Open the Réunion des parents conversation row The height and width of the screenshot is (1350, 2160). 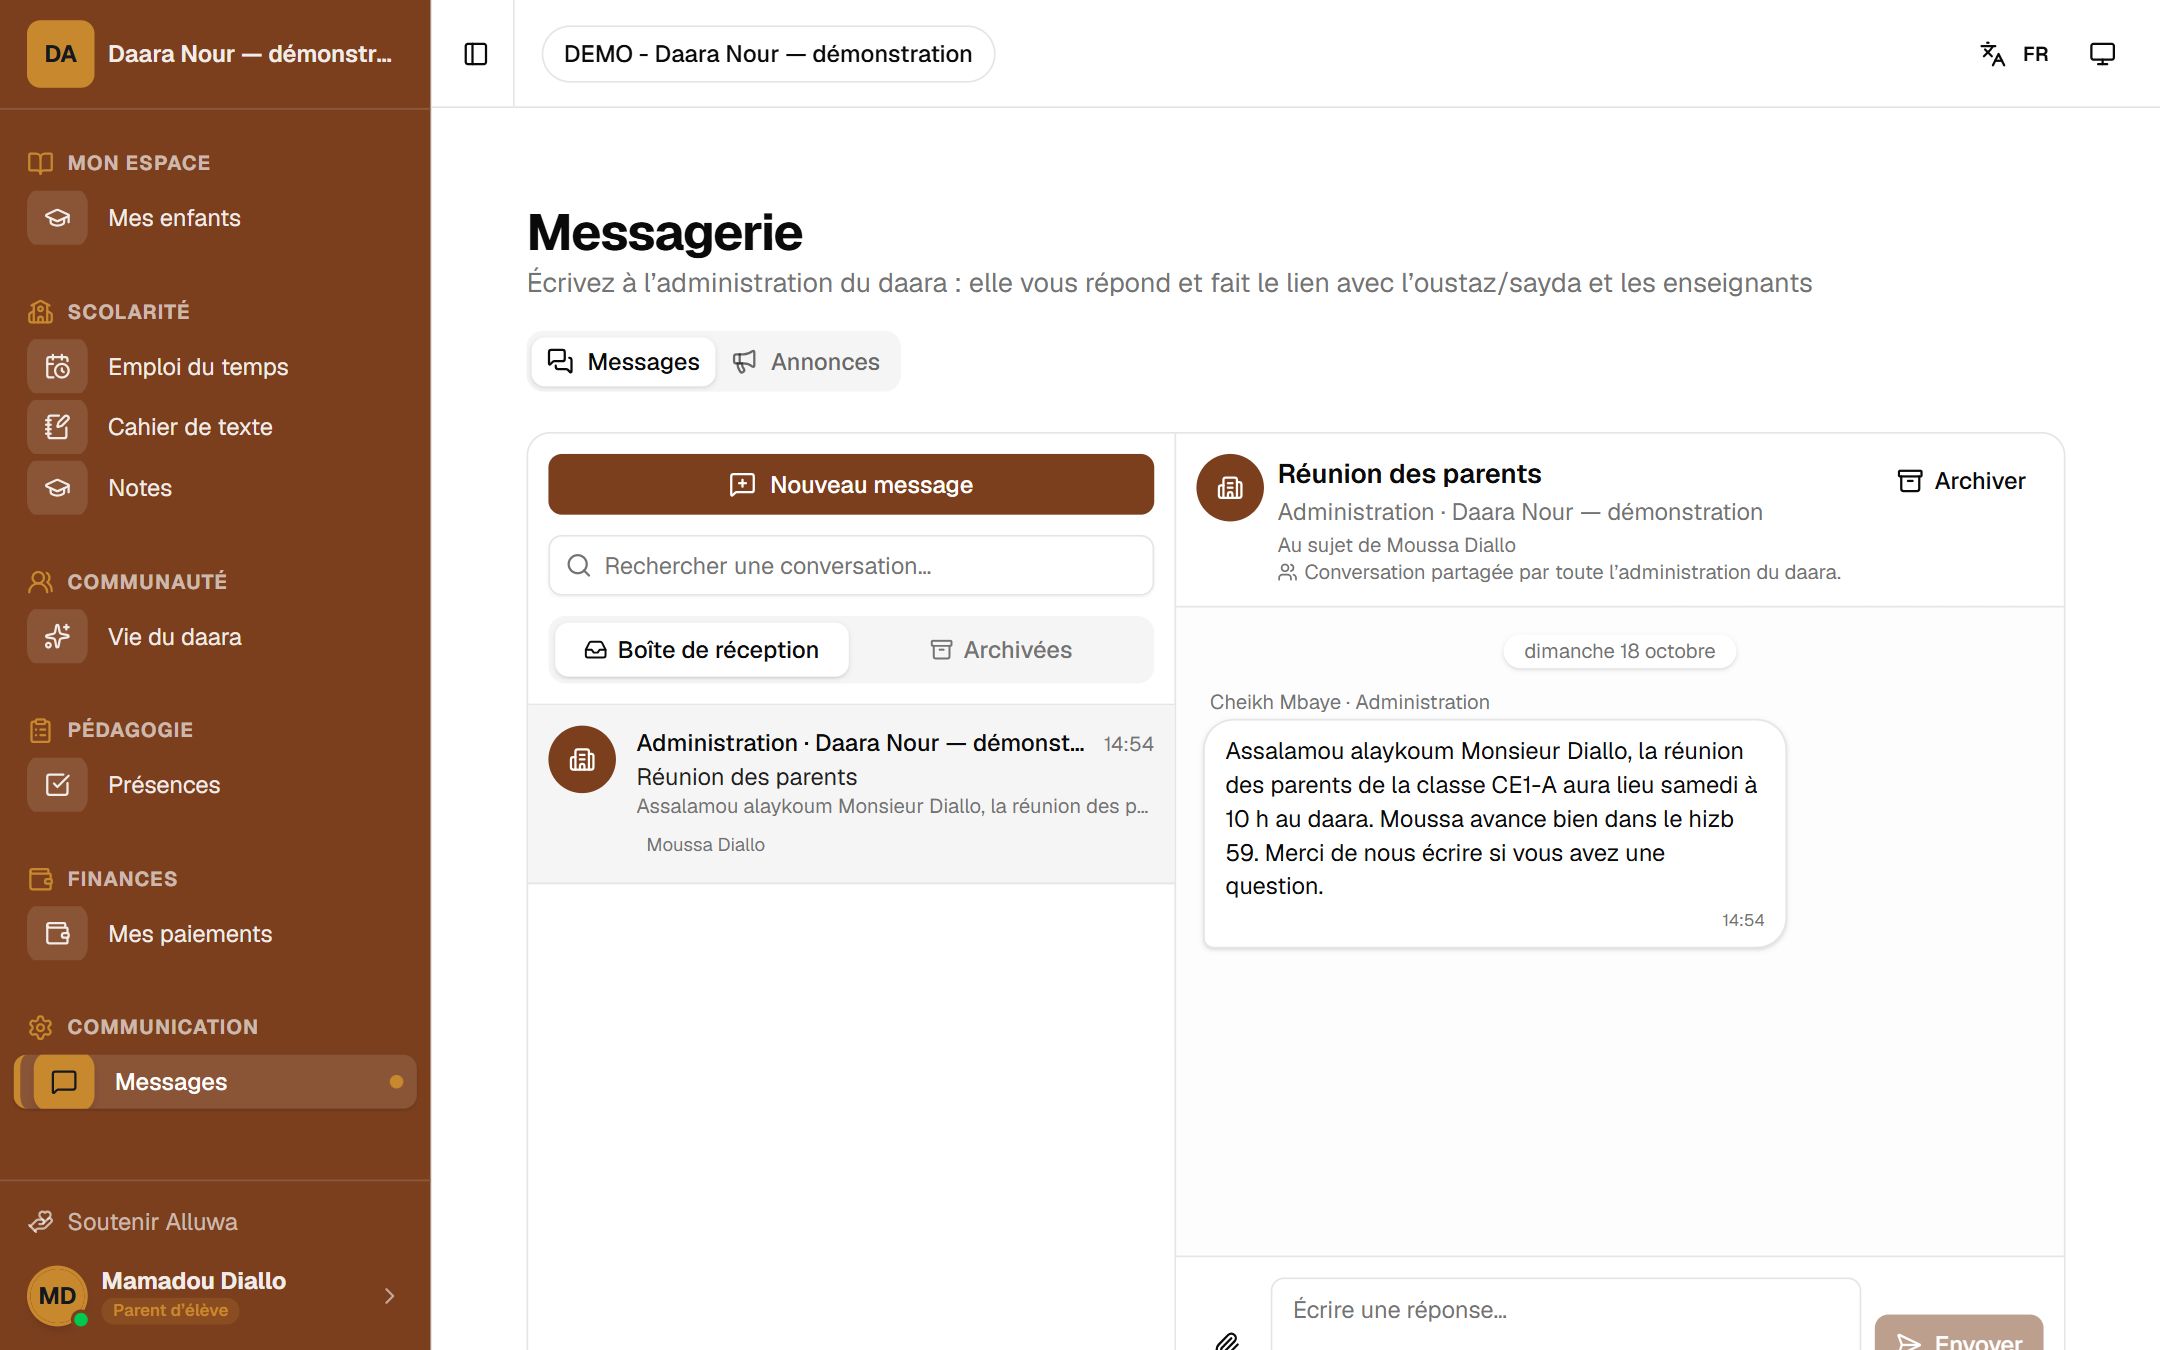851,794
